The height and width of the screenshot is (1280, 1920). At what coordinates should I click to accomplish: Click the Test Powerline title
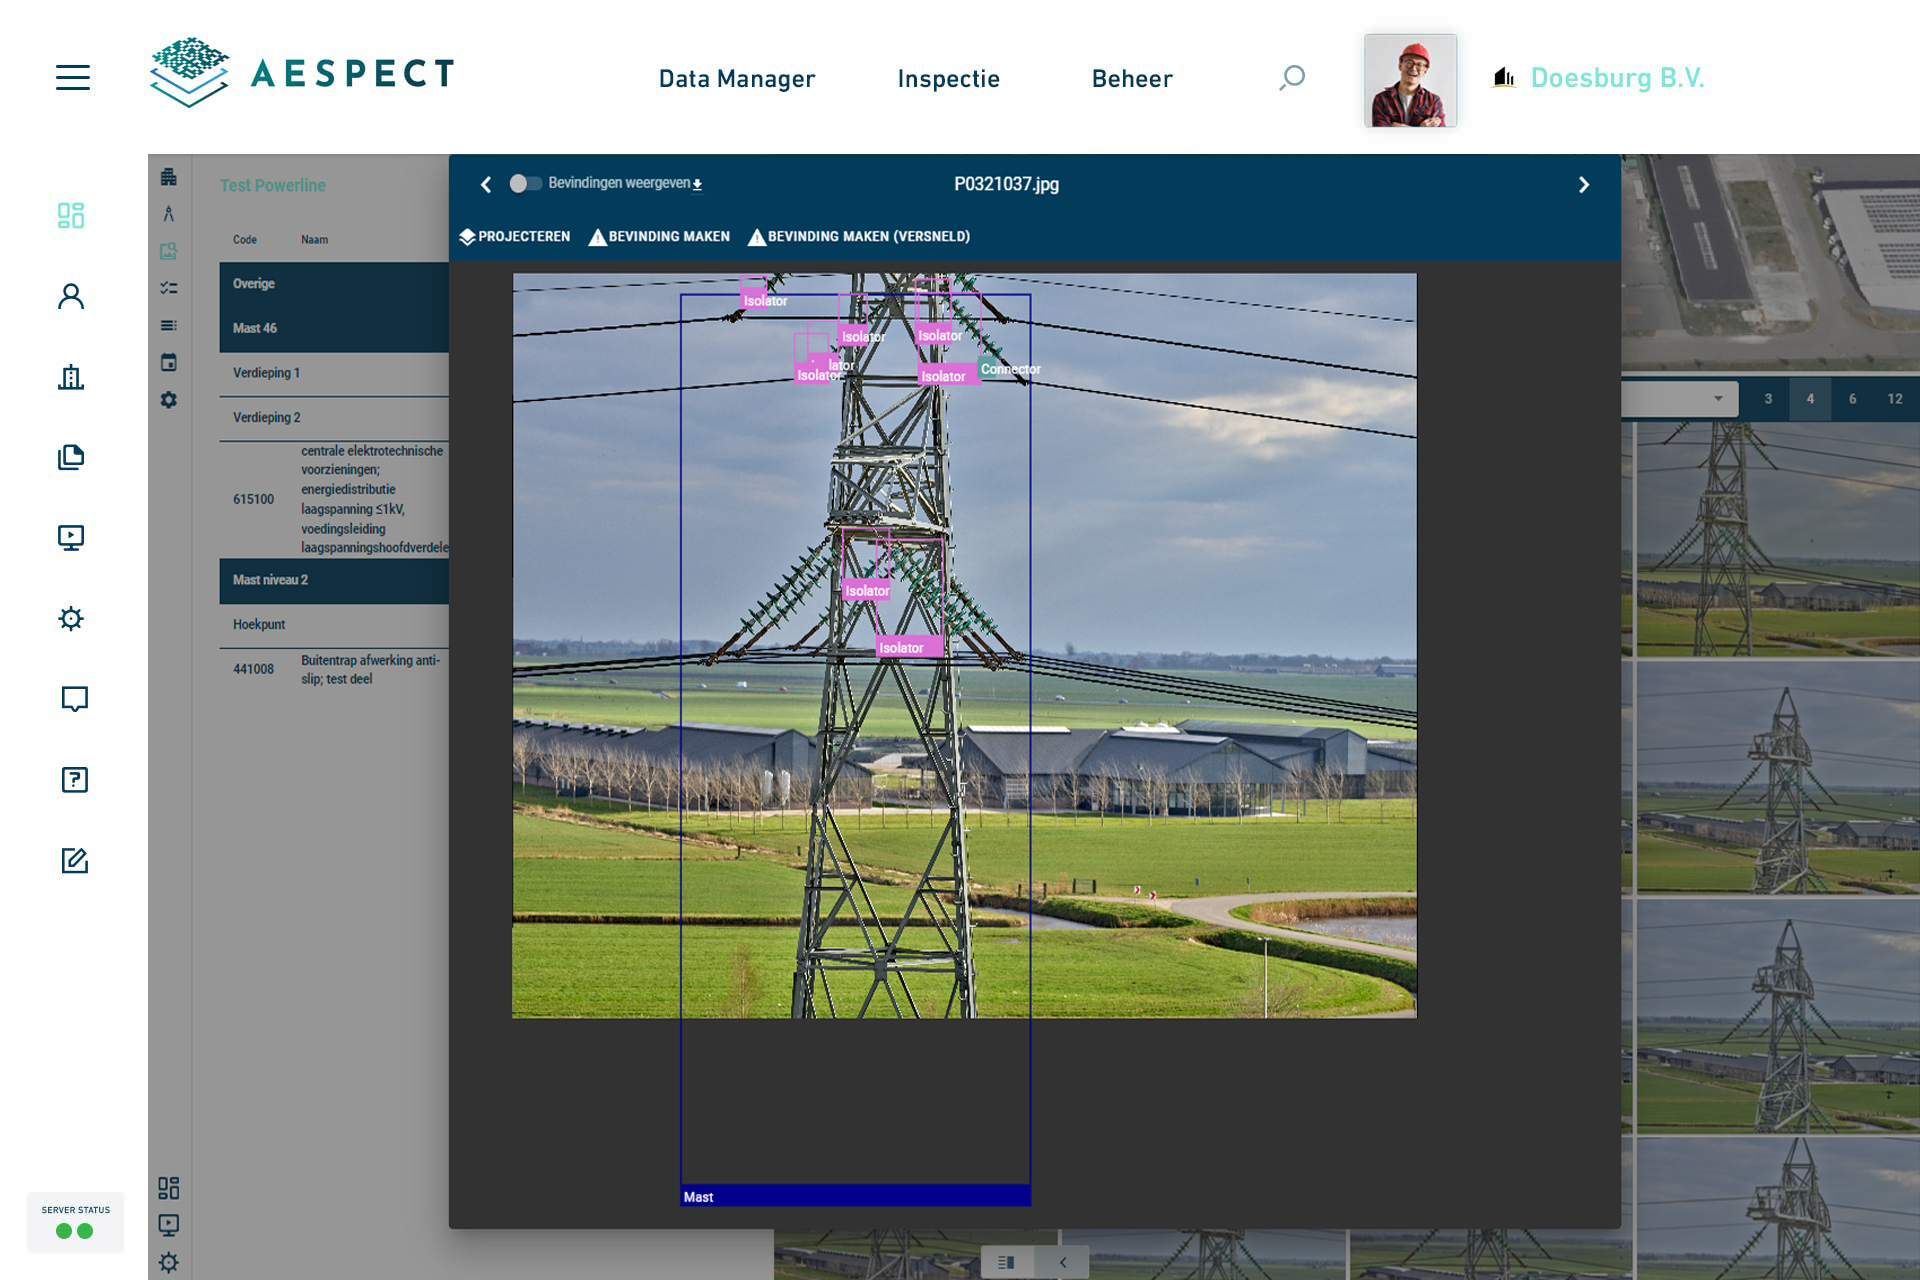pyautogui.click(x=273, y=185)
